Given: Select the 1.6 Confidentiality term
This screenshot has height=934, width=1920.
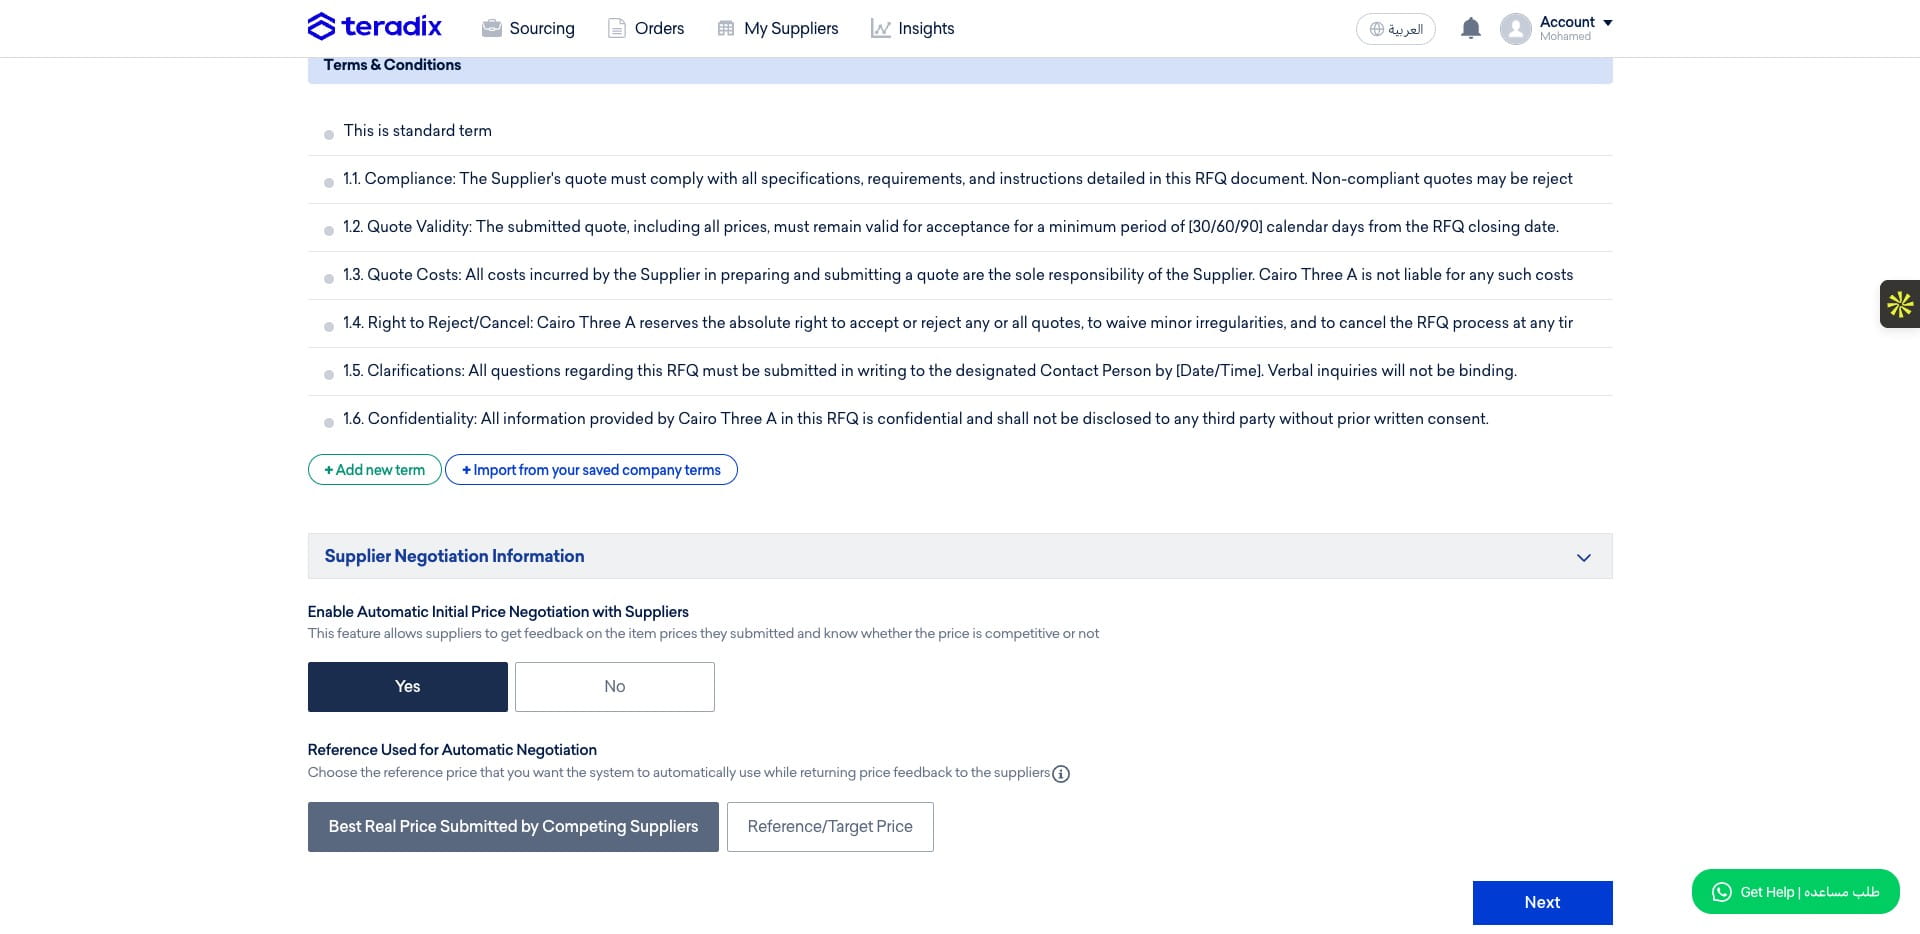Looking at the screenshot, I should 960,419.
